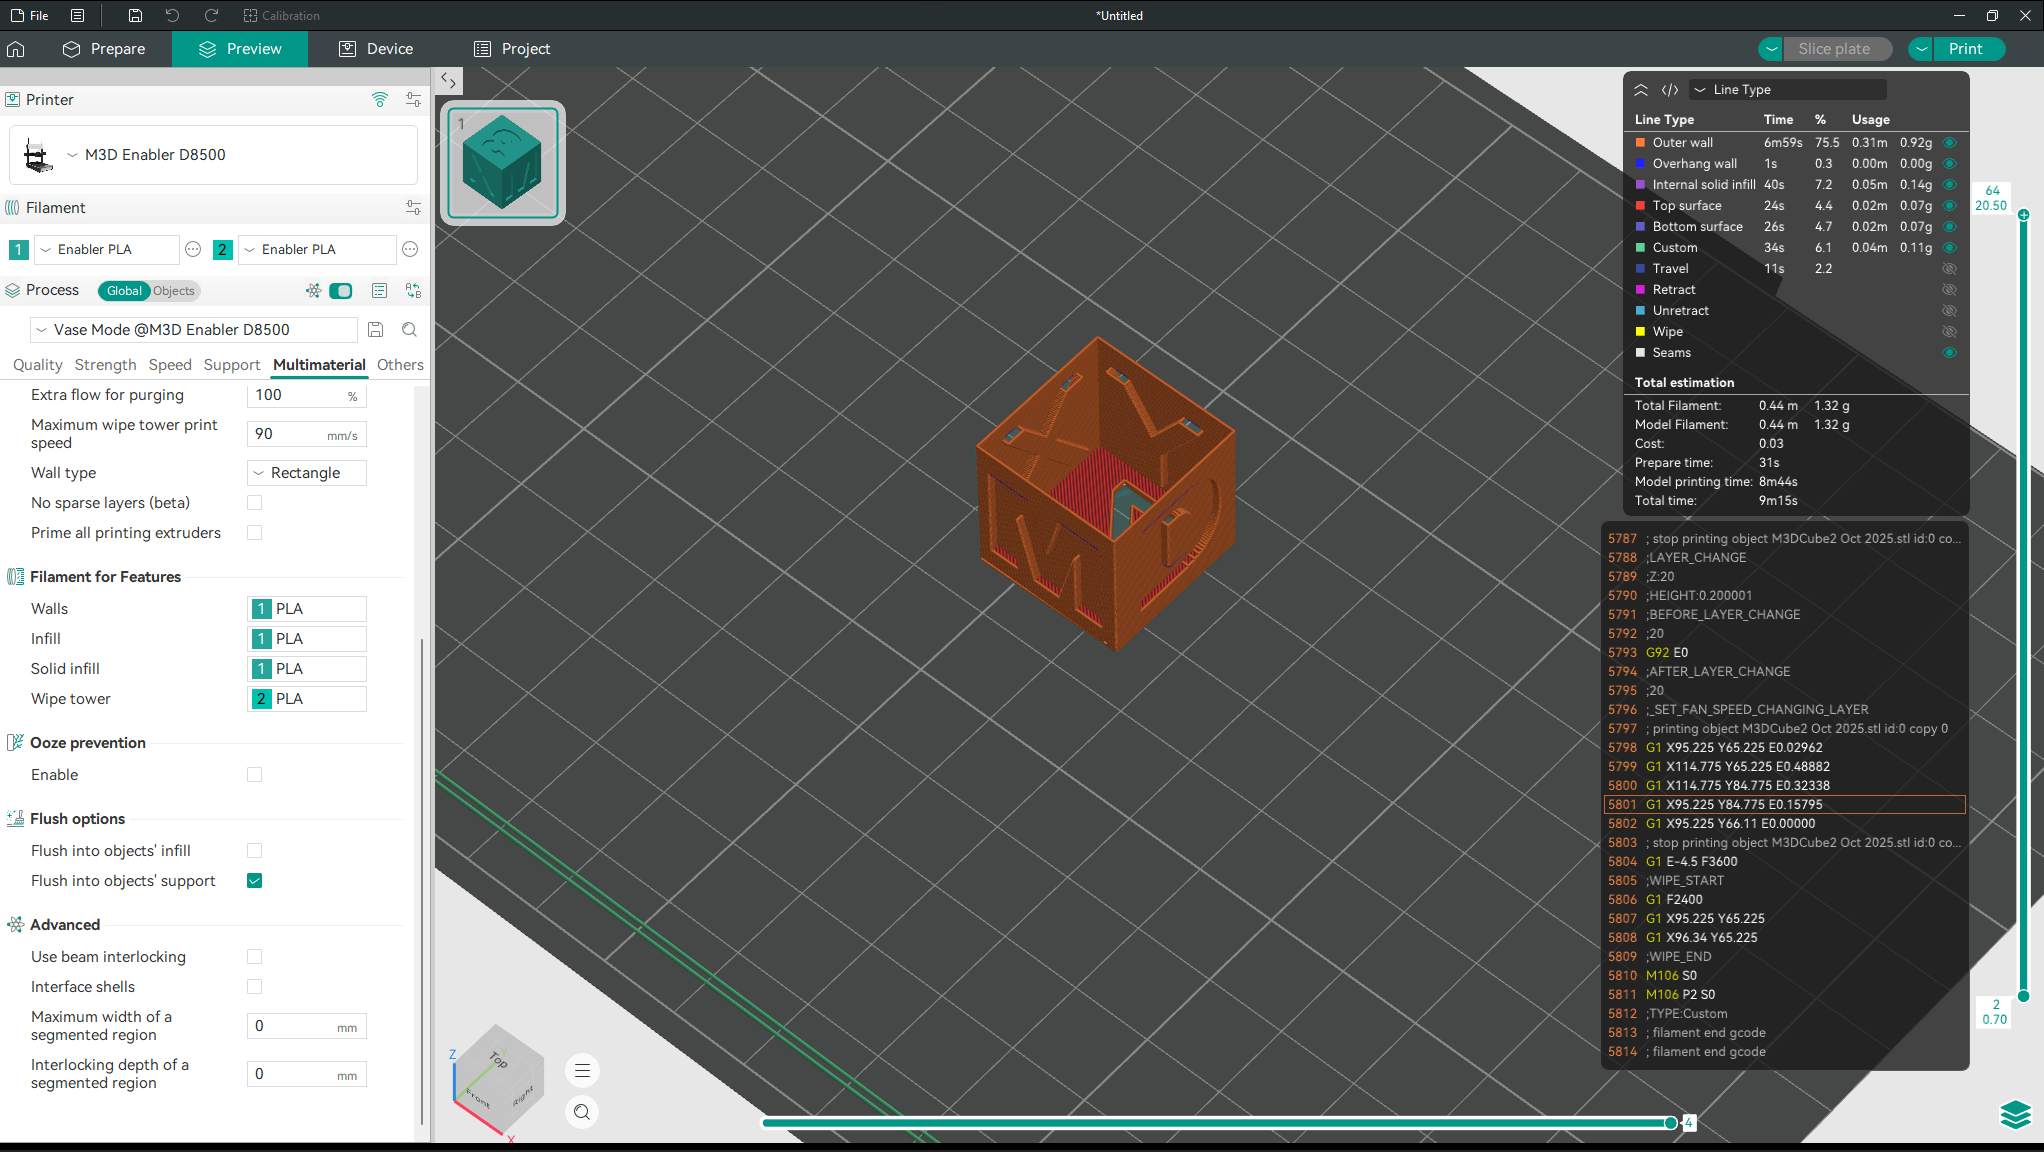Viewport: 2044px width, 1152px height.
Task: Hide the Outer wall line type
Action: tap(1949, 143)
